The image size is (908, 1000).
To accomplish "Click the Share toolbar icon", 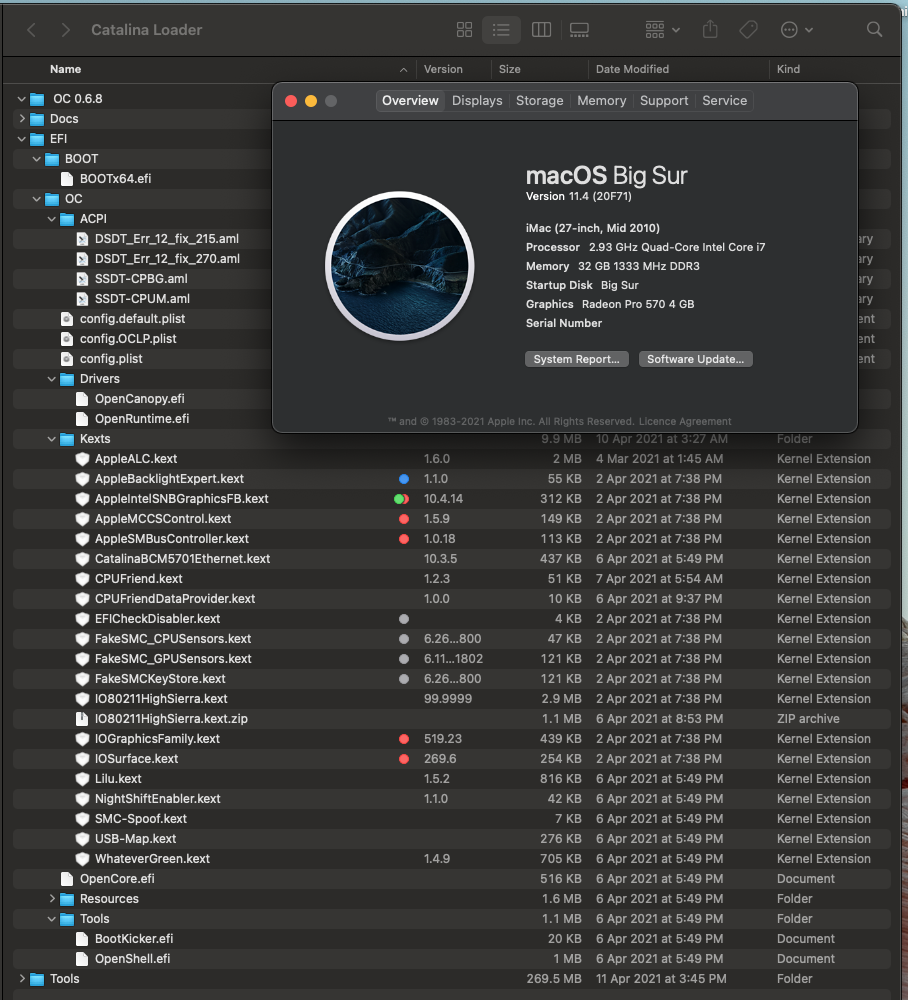I will click(x=710, y=30).
